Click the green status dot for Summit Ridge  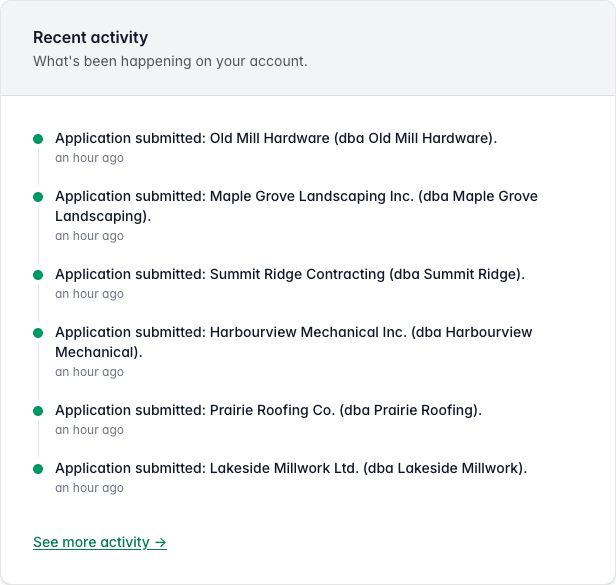pos(38,275)
